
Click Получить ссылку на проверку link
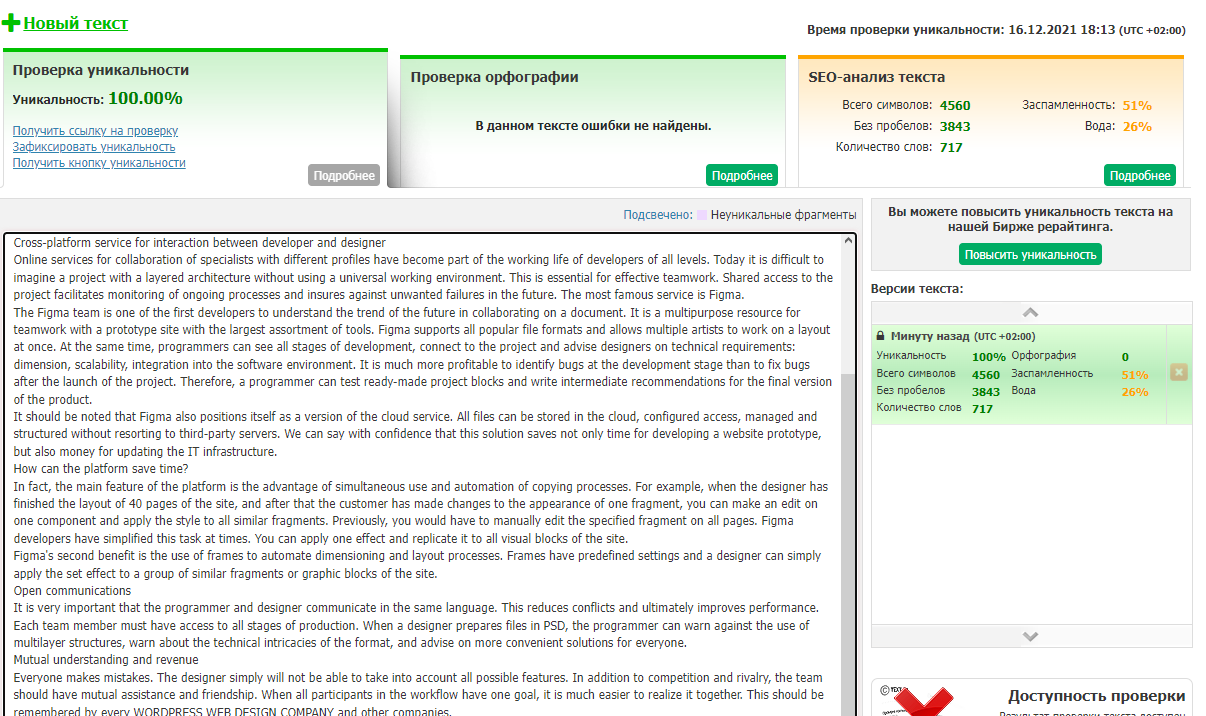click(x=95, y=131)
